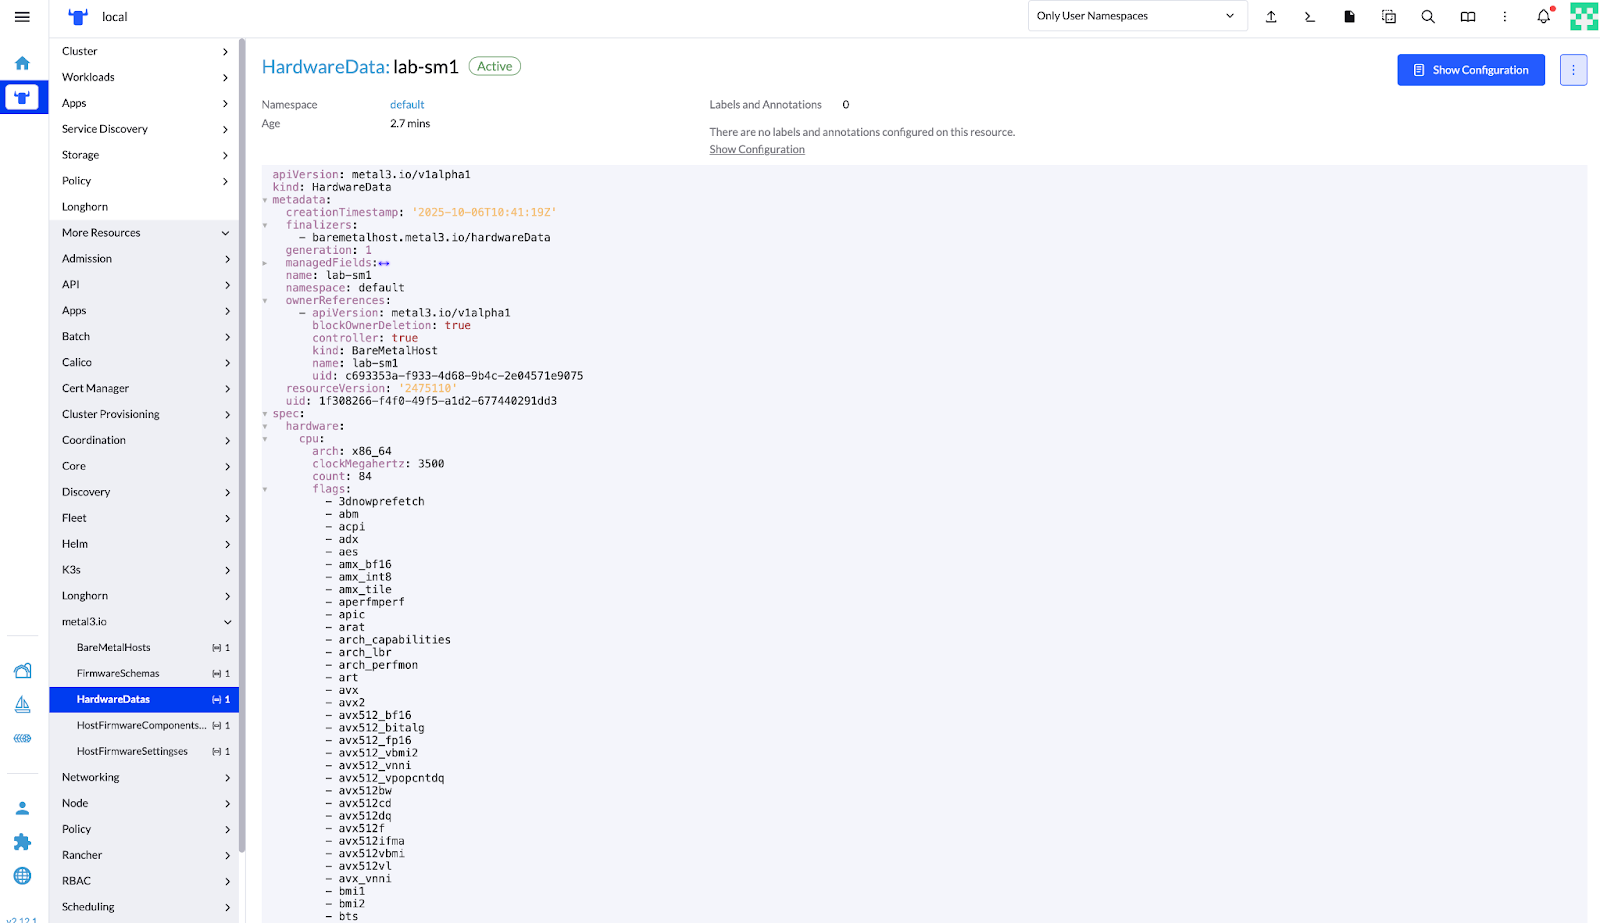Click the download KubeConfig file icon
Viewport: 1600px width, 923px height.
coord(1349,17)
